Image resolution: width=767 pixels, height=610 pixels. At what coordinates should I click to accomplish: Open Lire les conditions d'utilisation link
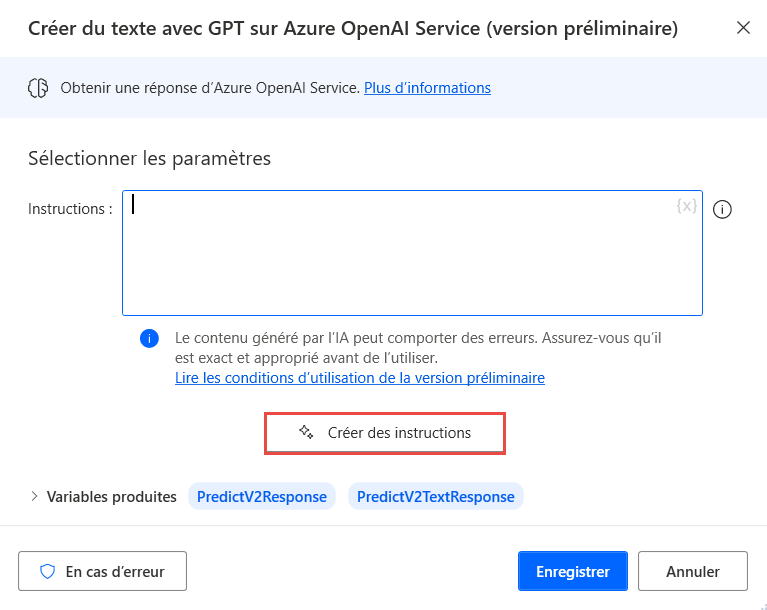point(359,378)
